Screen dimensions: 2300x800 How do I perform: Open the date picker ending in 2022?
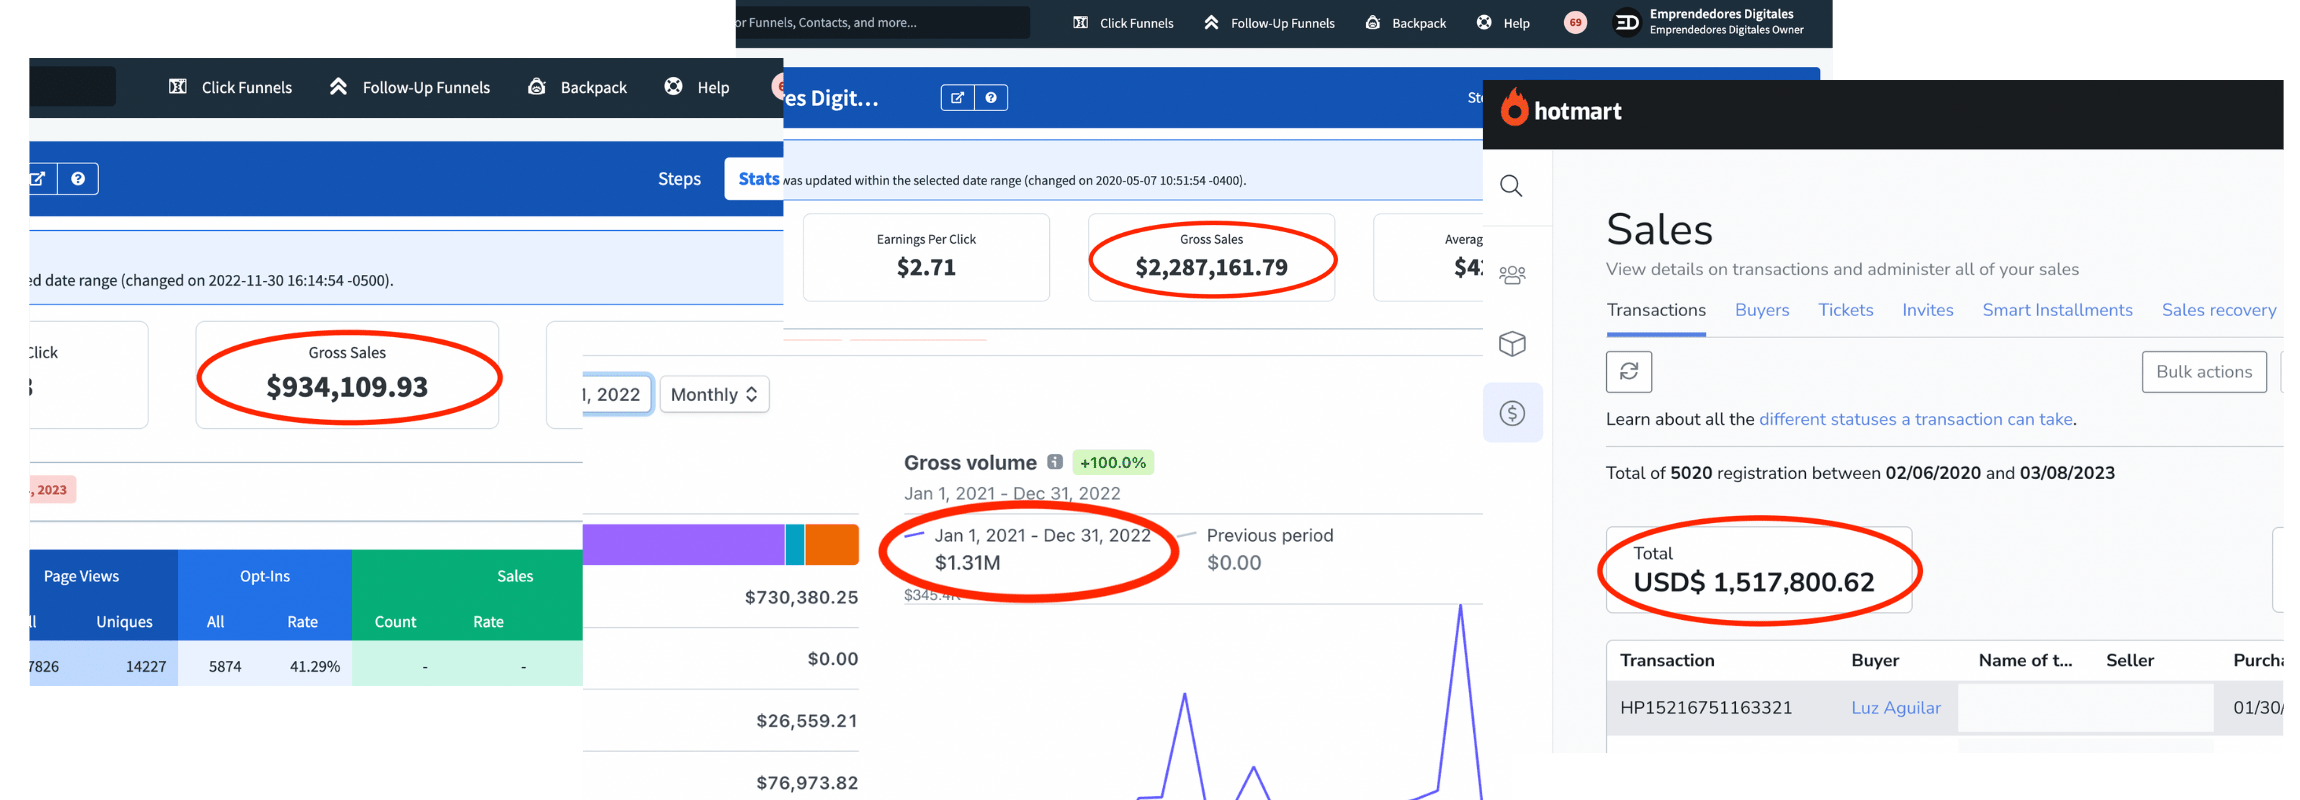[x=617, y=395]
